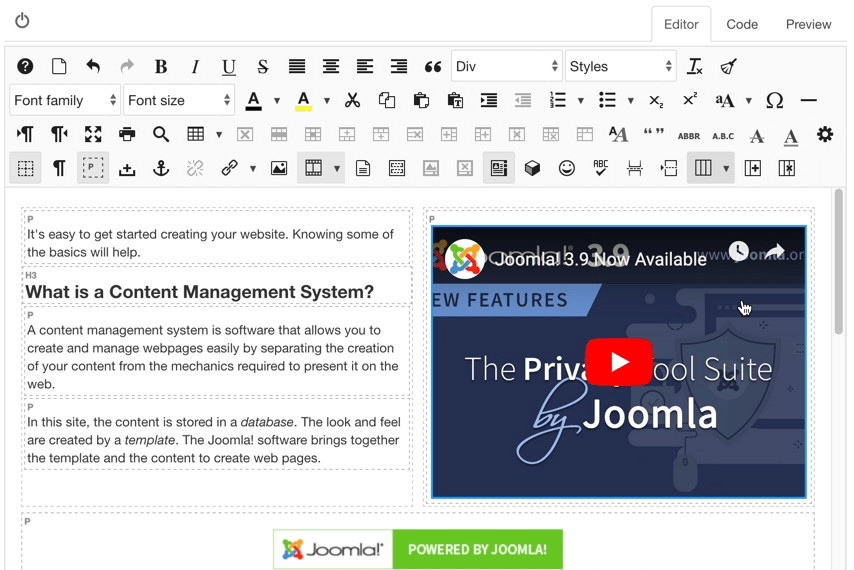Click the video Watch later clock icon

point(739,251)
